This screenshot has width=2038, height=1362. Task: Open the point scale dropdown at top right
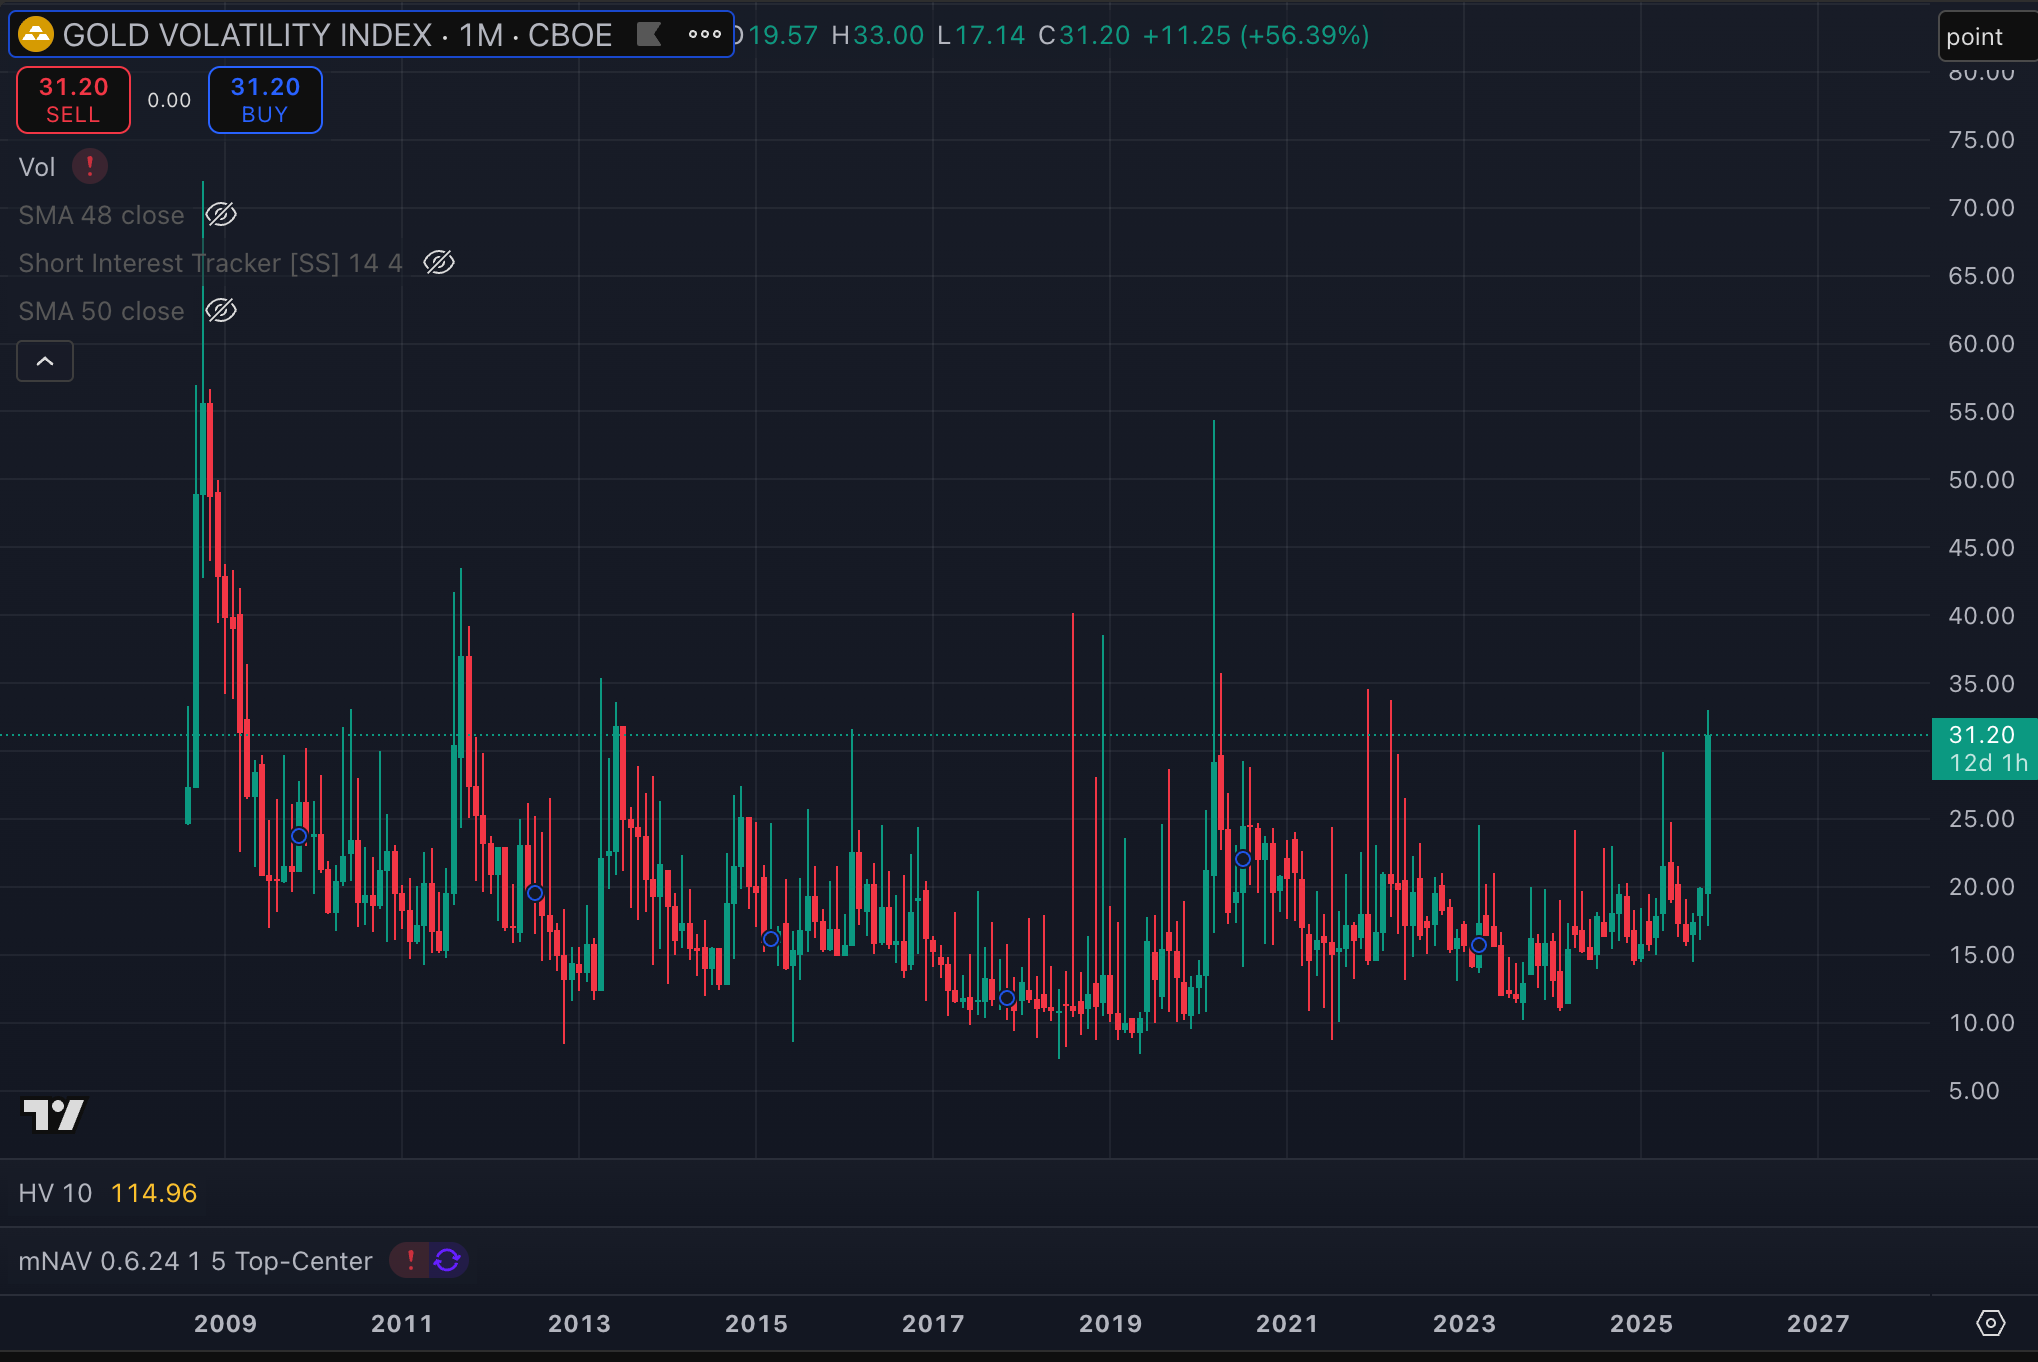tap(1984, 37)
